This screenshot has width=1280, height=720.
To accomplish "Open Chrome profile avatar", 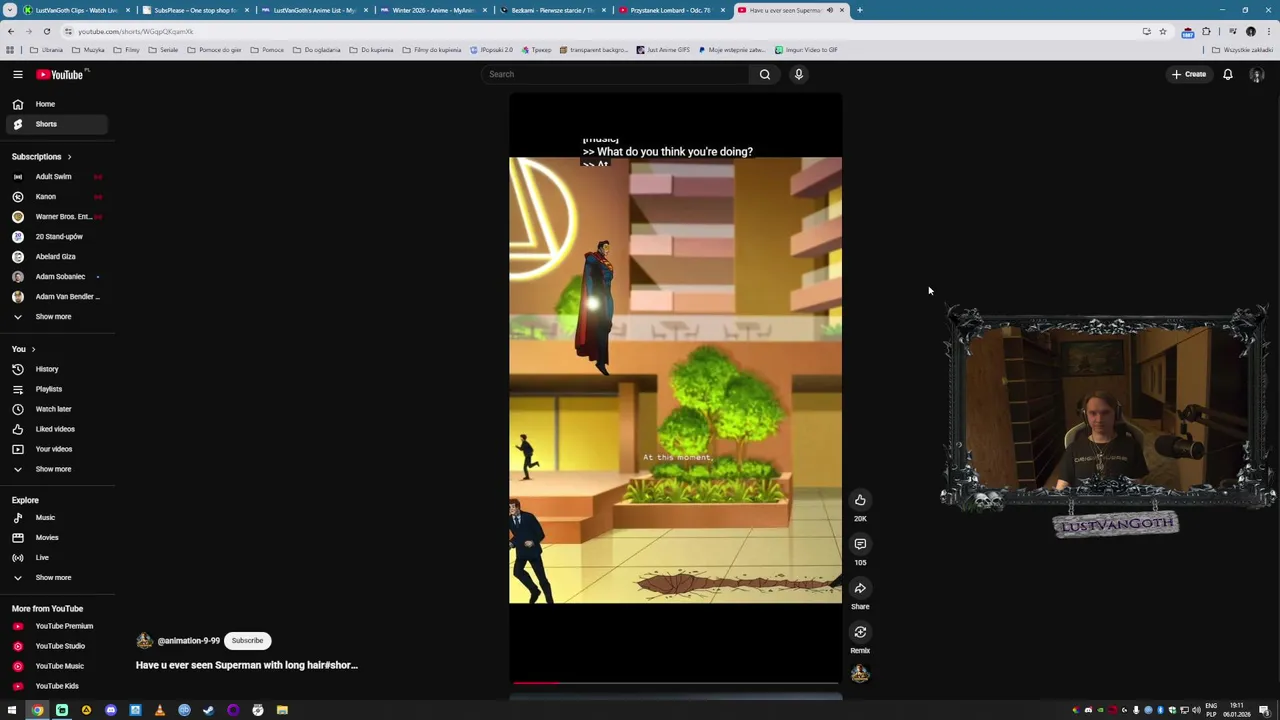I will point(1250,31).
